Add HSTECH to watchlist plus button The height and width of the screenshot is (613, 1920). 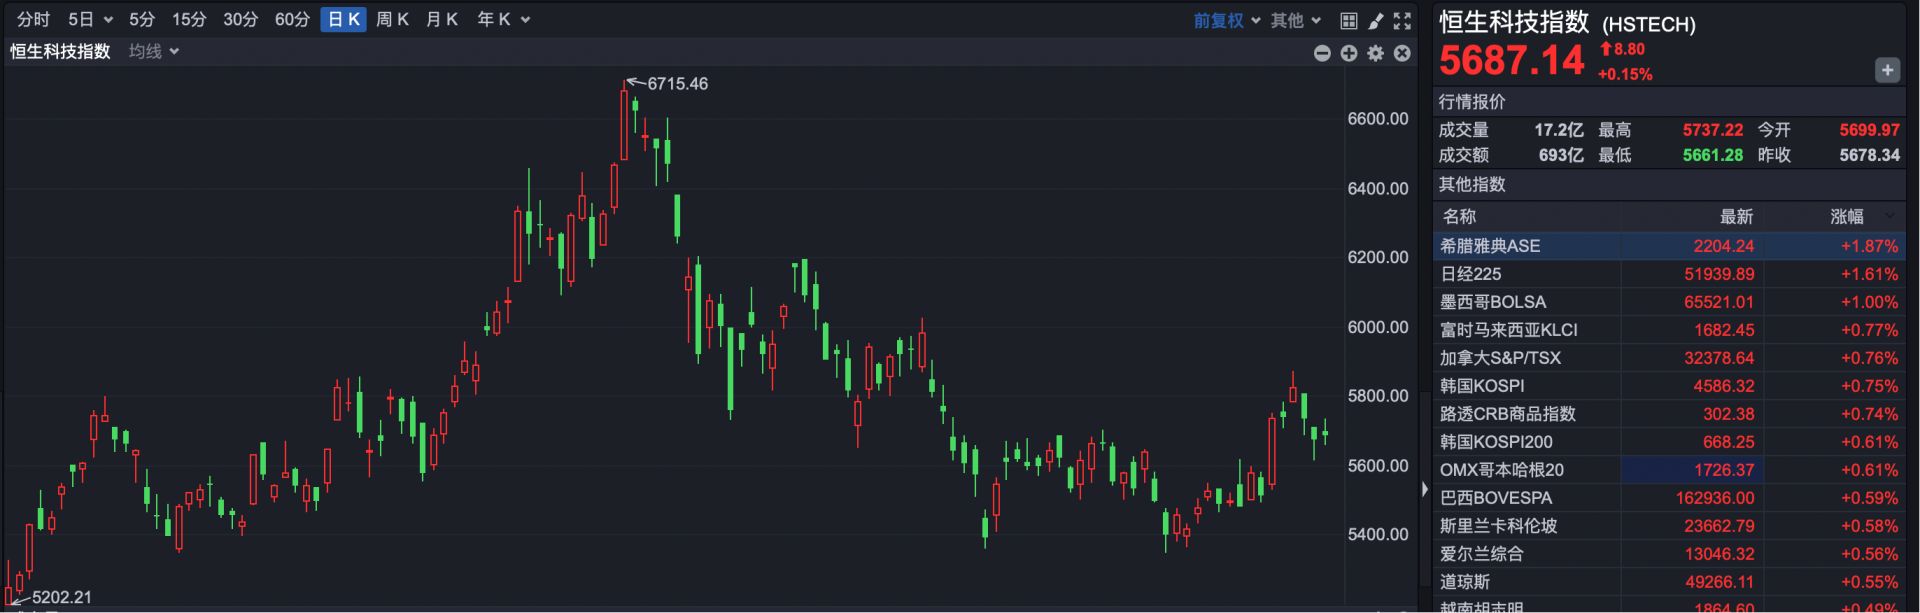coord(1887,70)
